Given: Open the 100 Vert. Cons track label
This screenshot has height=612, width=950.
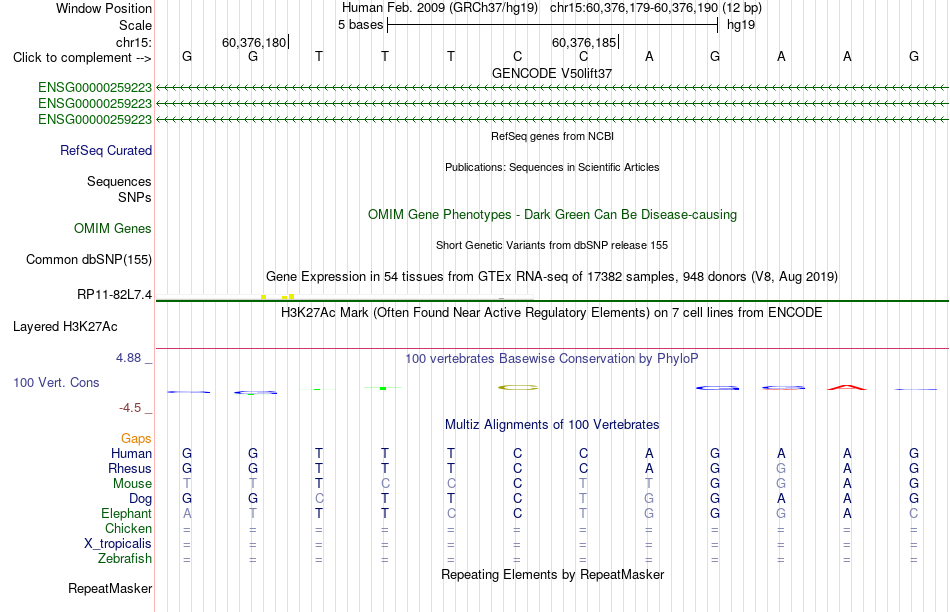Looking at the screenshot, I should (56, 382).
